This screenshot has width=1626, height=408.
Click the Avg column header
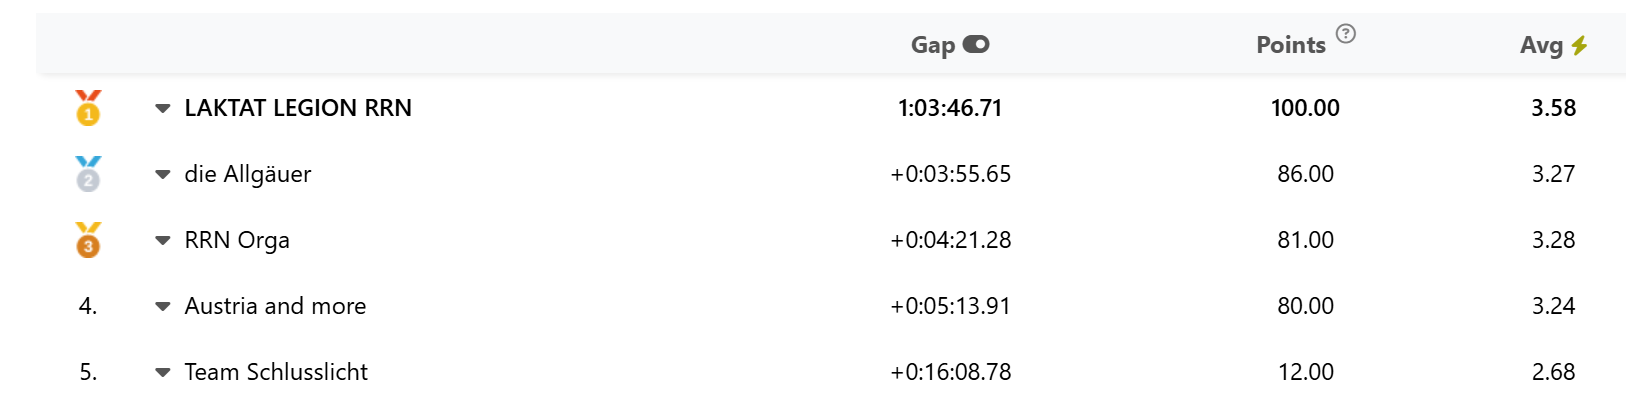(x=1540, y=45)
